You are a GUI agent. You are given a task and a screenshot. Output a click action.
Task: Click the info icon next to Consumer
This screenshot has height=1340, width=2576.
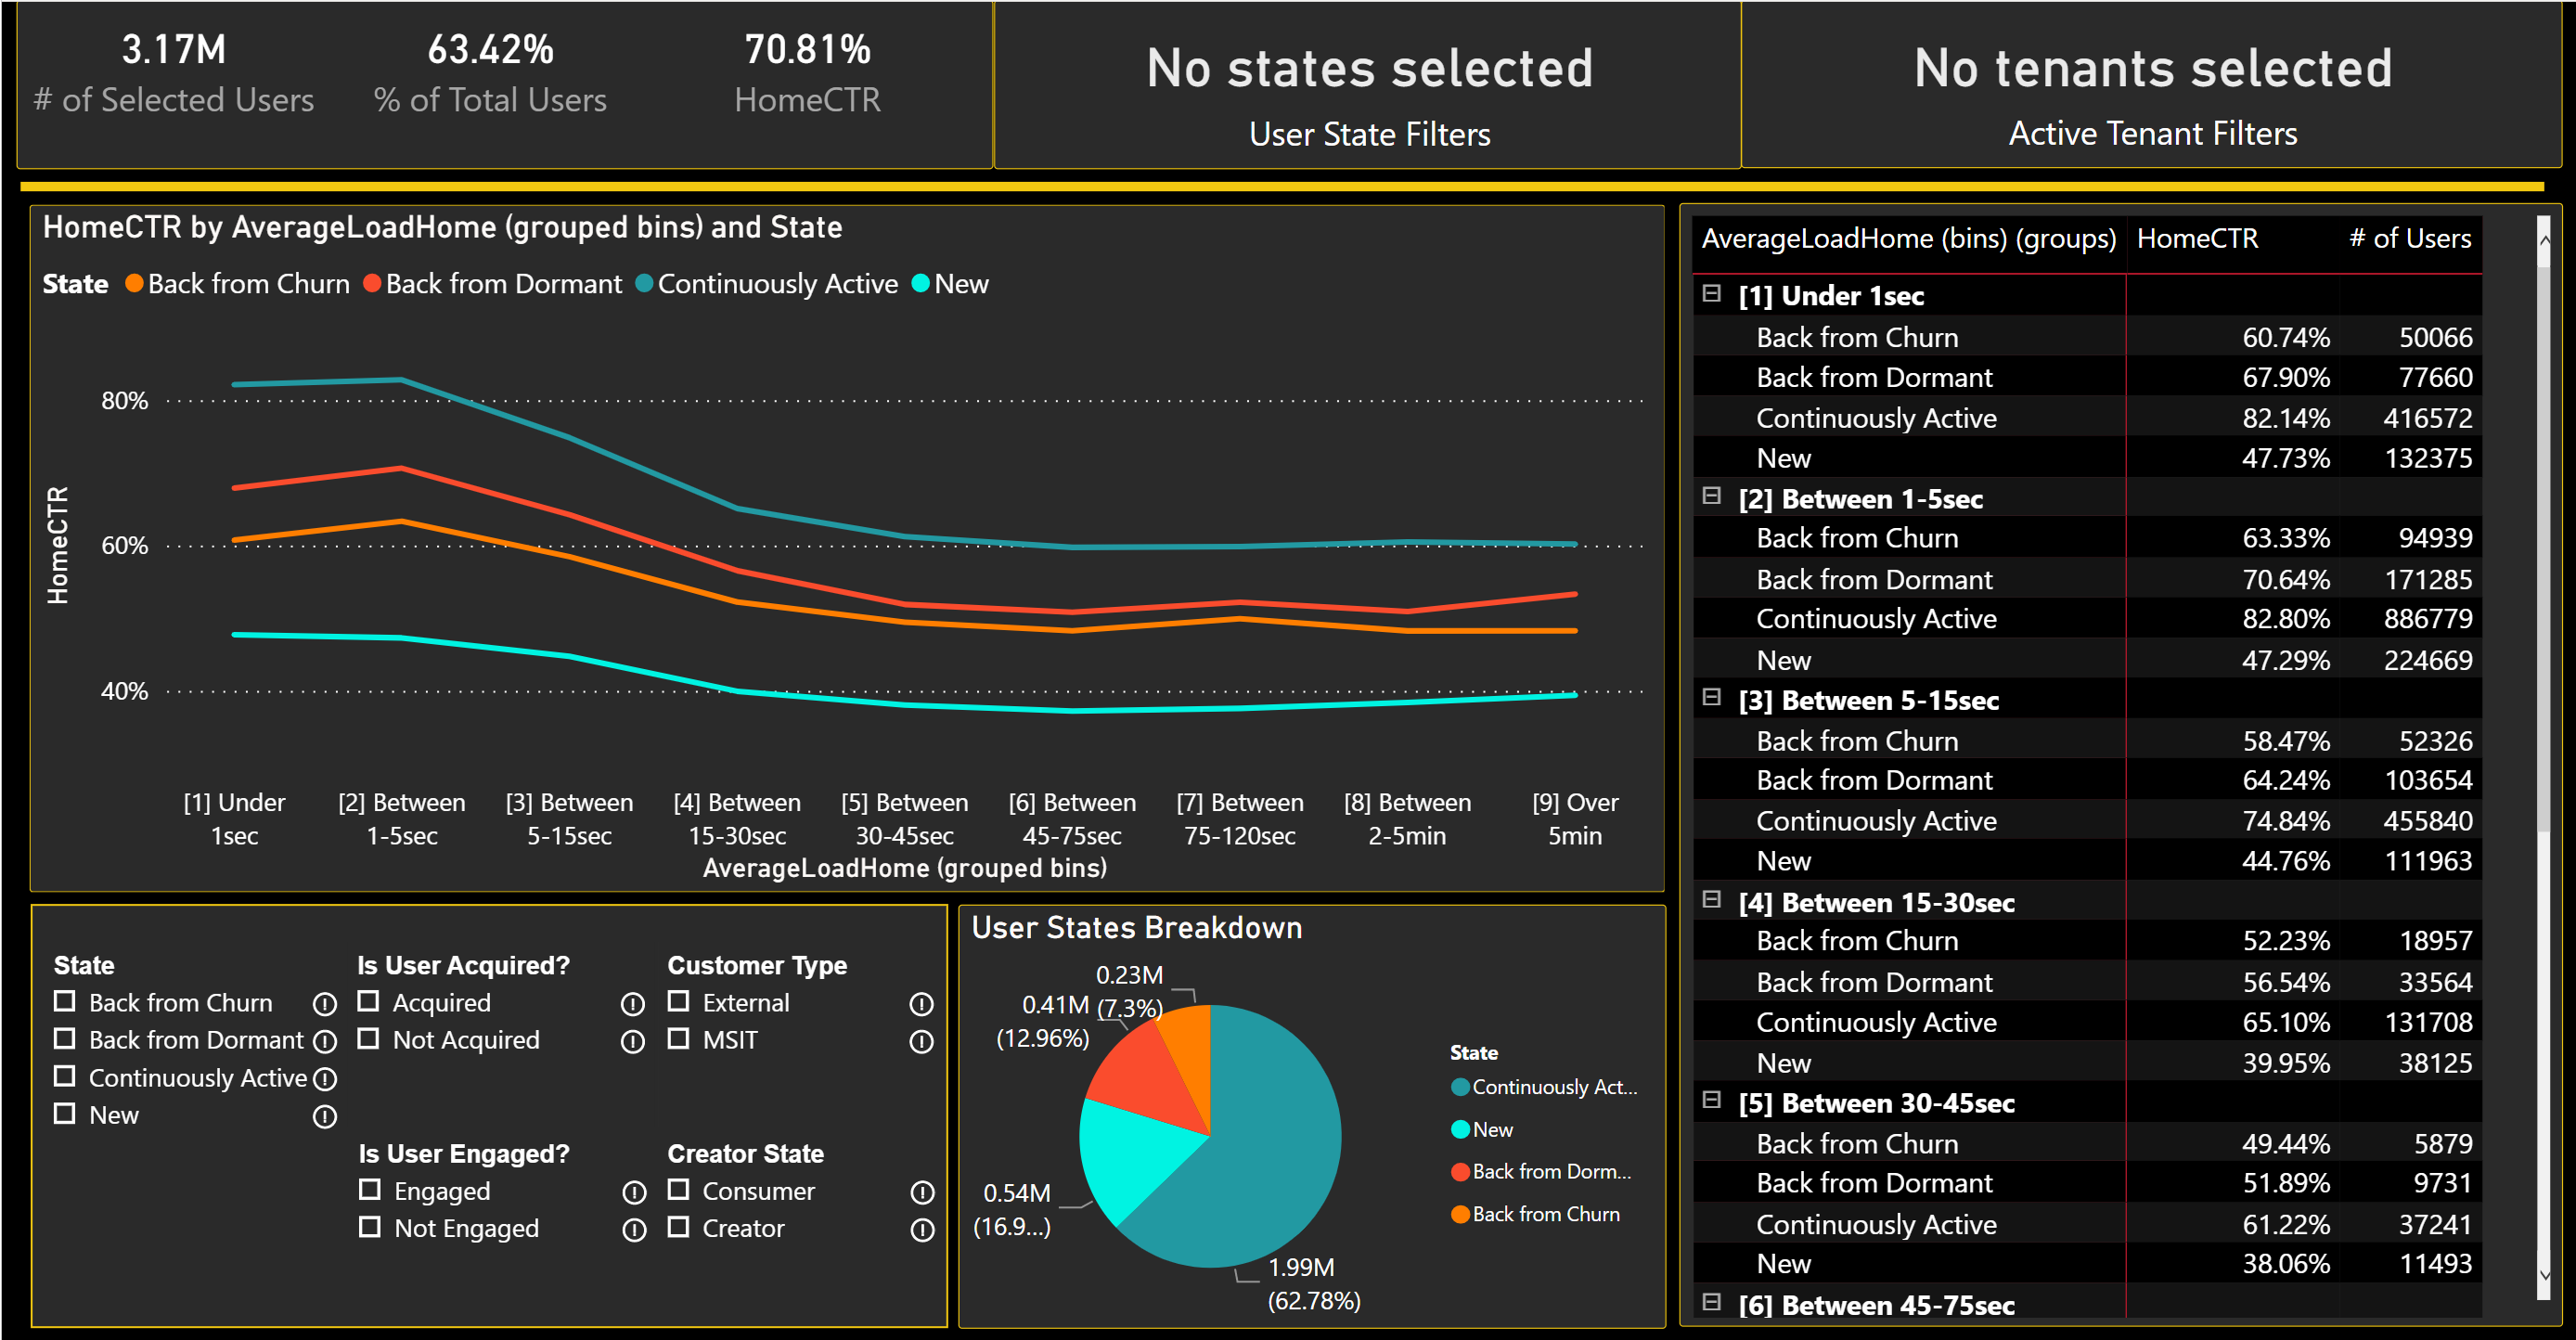click(x=922, y=1191)
